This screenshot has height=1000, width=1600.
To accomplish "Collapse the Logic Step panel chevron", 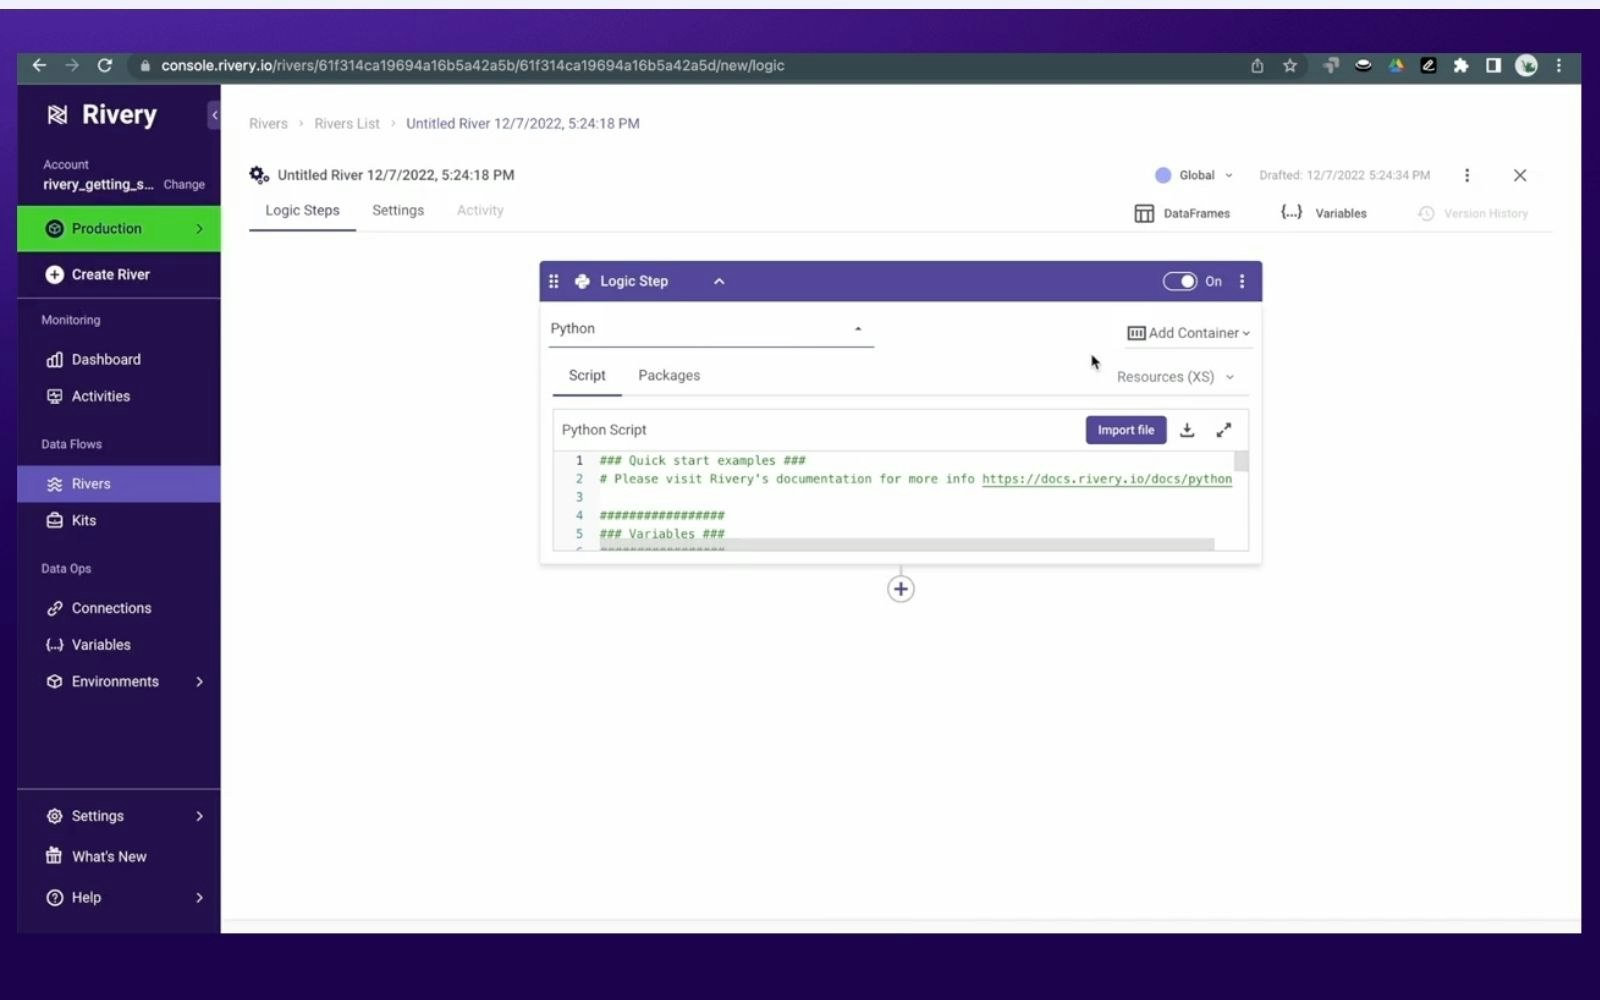I will tap(719, 281).
